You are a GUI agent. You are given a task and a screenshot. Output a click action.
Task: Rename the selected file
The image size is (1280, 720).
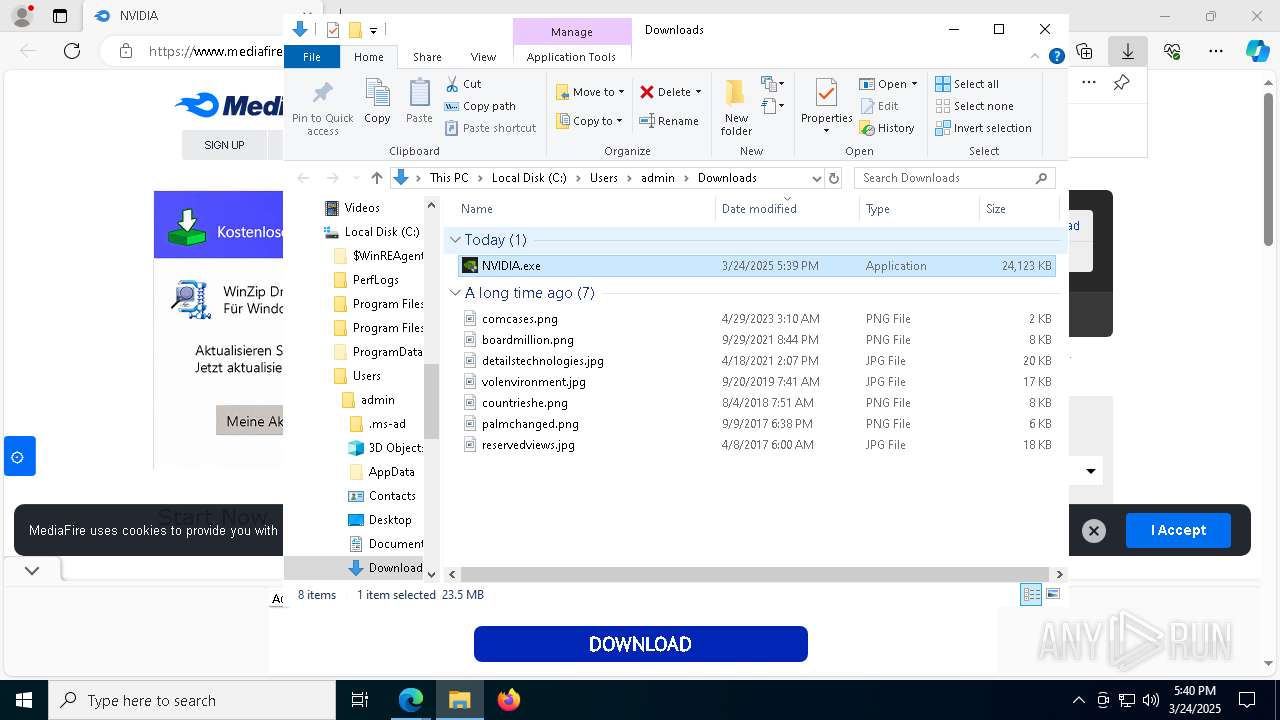point(669,121)
